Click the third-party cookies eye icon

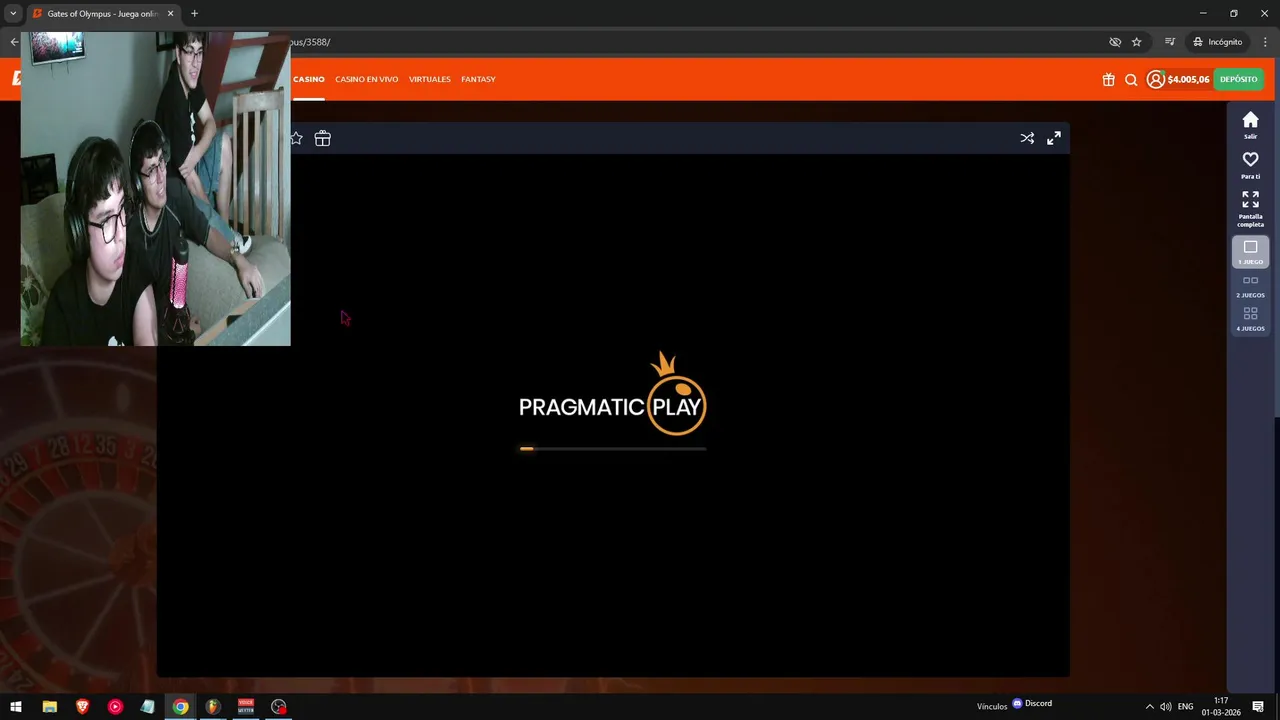pos(1115,42)
